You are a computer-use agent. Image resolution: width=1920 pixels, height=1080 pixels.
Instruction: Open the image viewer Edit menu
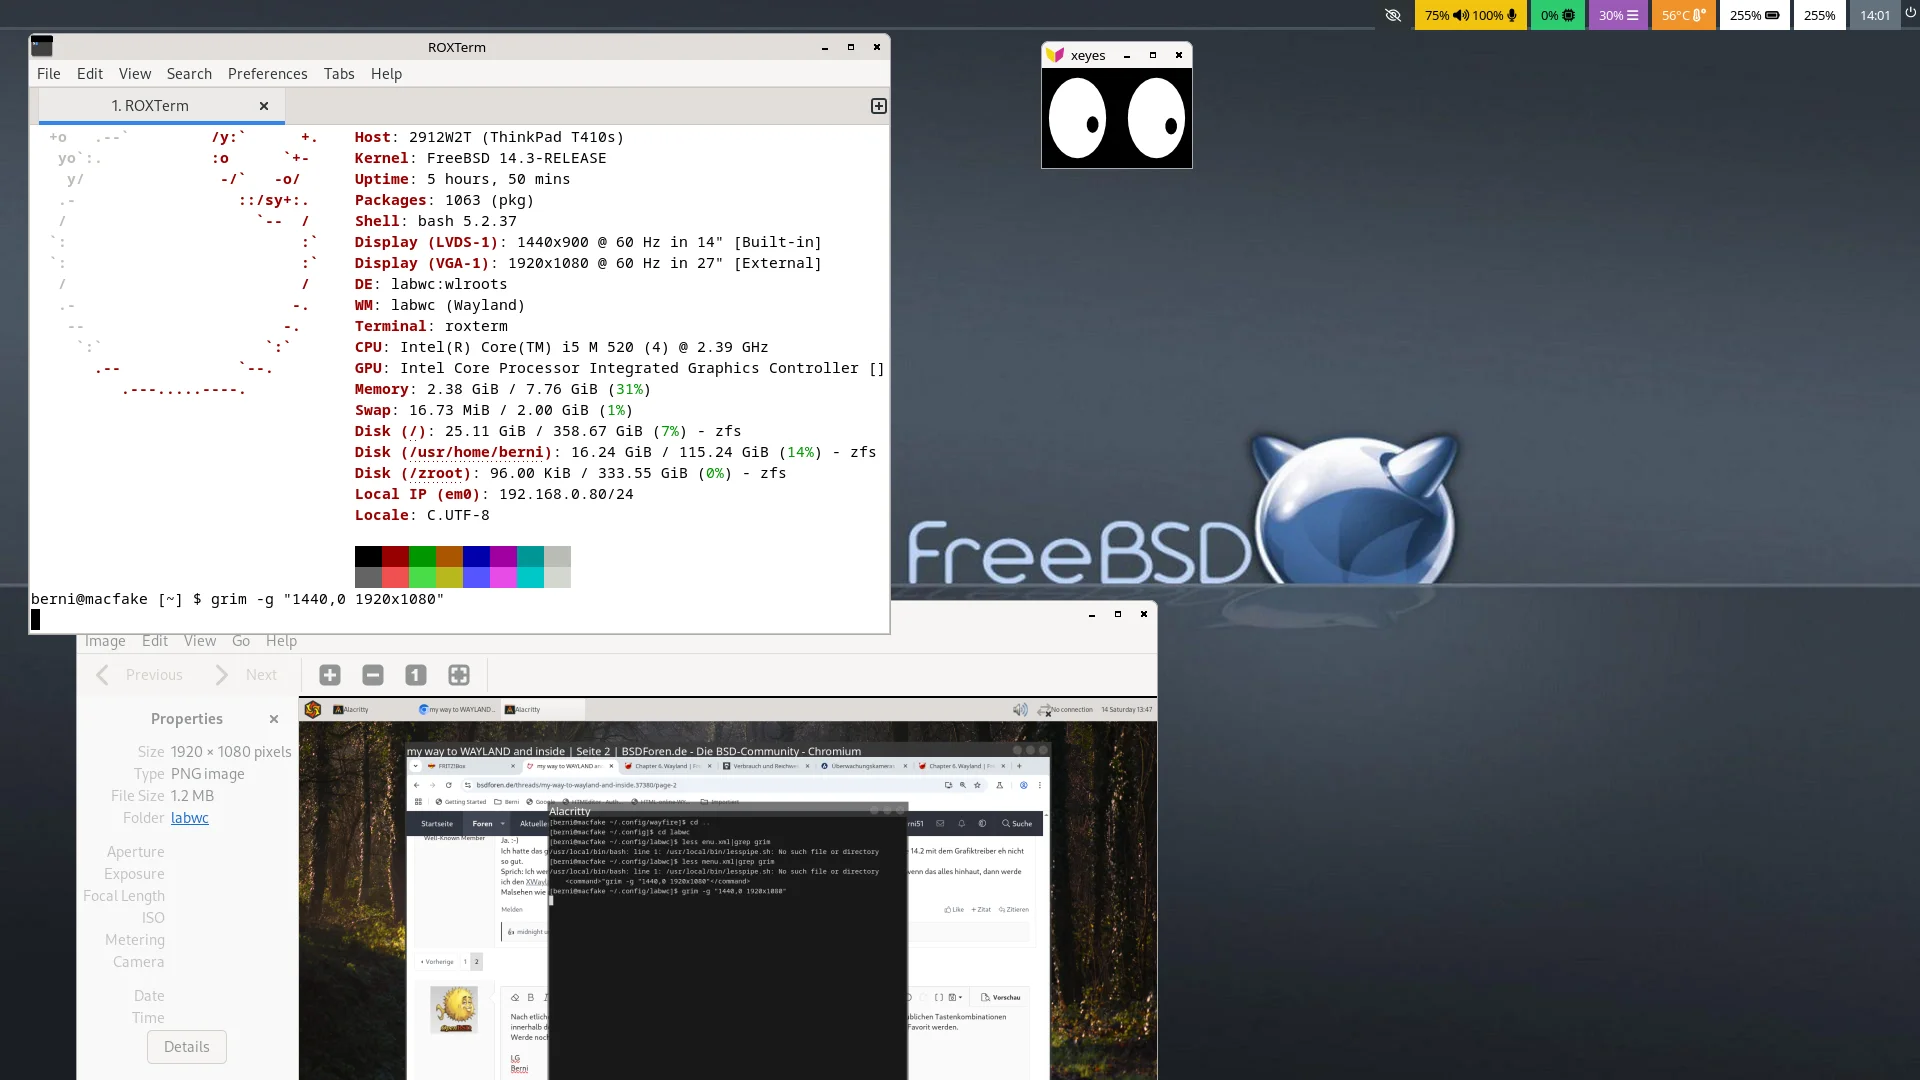(x=155, y=641)
